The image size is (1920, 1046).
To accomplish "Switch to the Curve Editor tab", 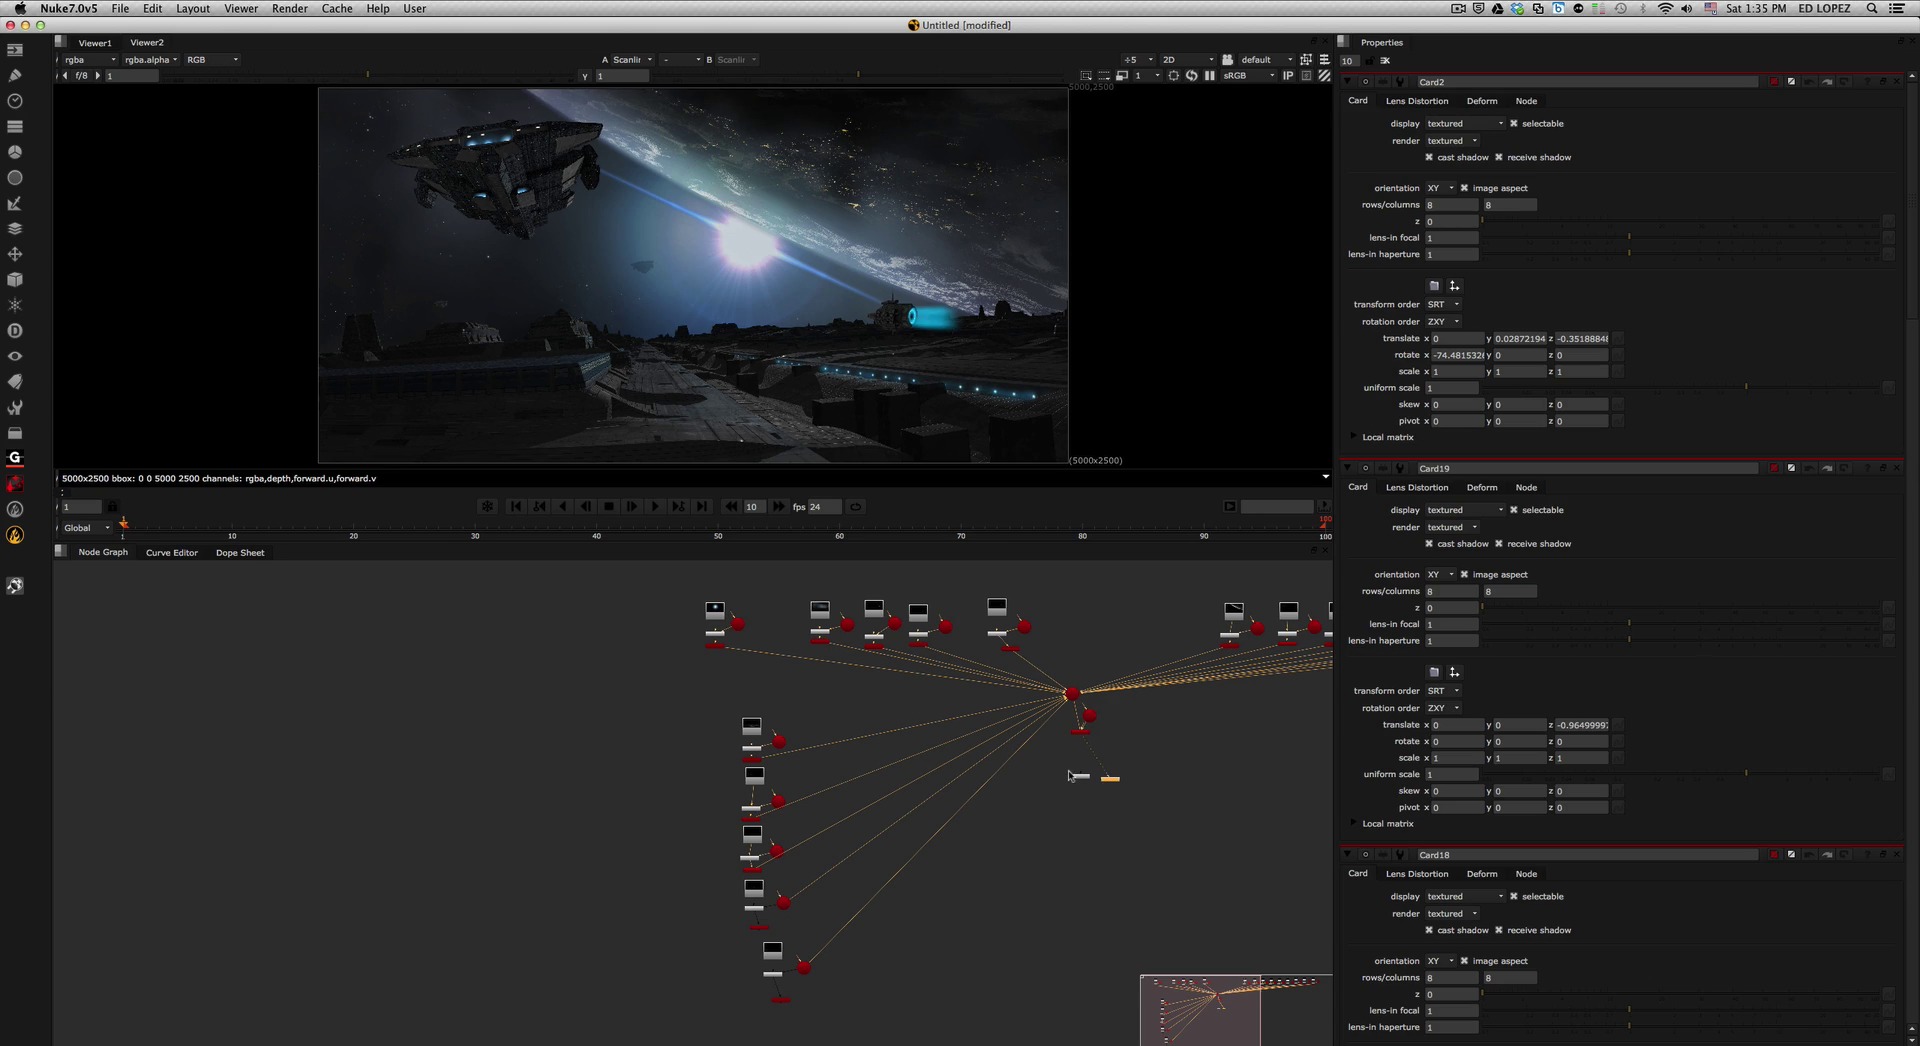I will click(x=172, y=552).
